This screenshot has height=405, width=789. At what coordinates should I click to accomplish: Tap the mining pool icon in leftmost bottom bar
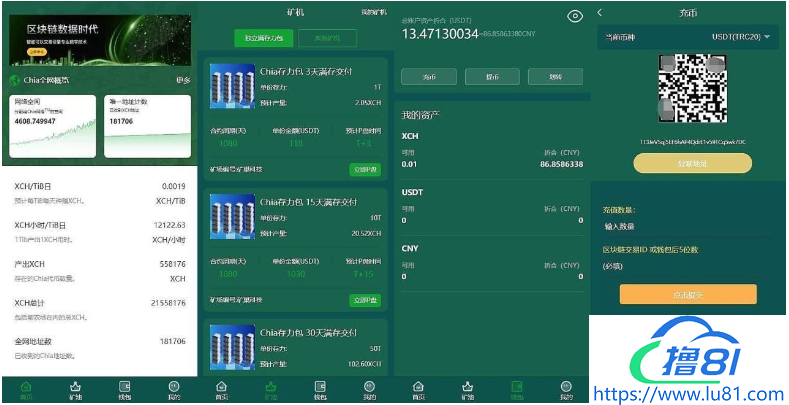click(x=75, y=389)
